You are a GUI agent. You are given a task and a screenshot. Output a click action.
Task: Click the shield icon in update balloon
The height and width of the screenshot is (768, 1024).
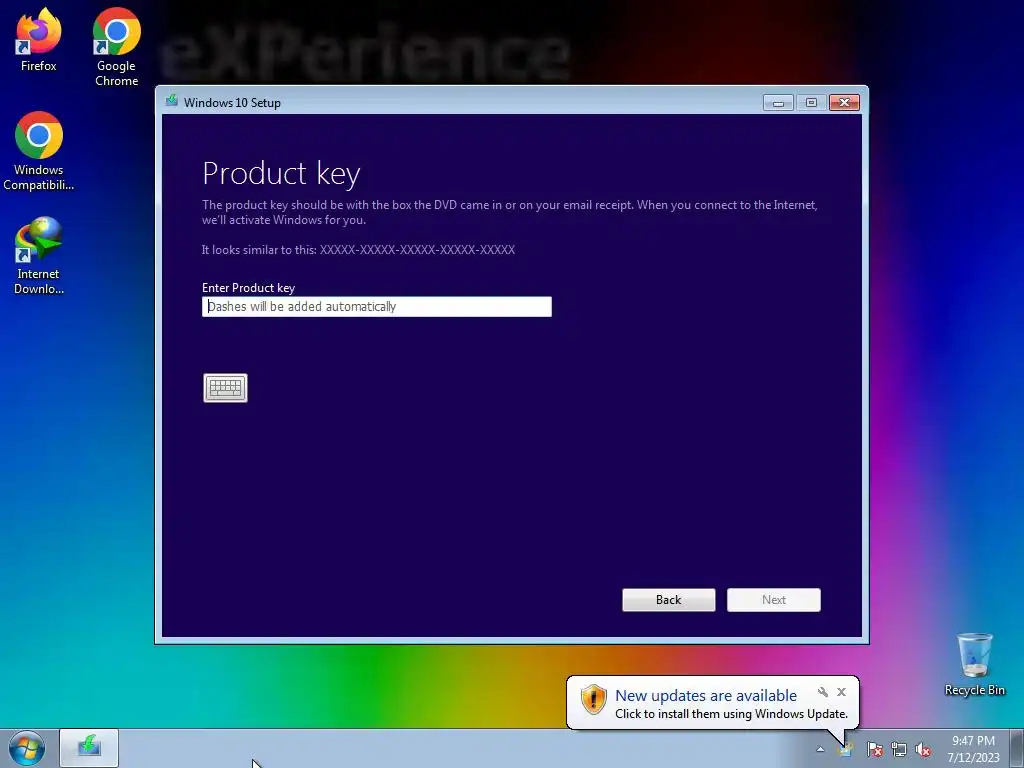pos(594,699)
